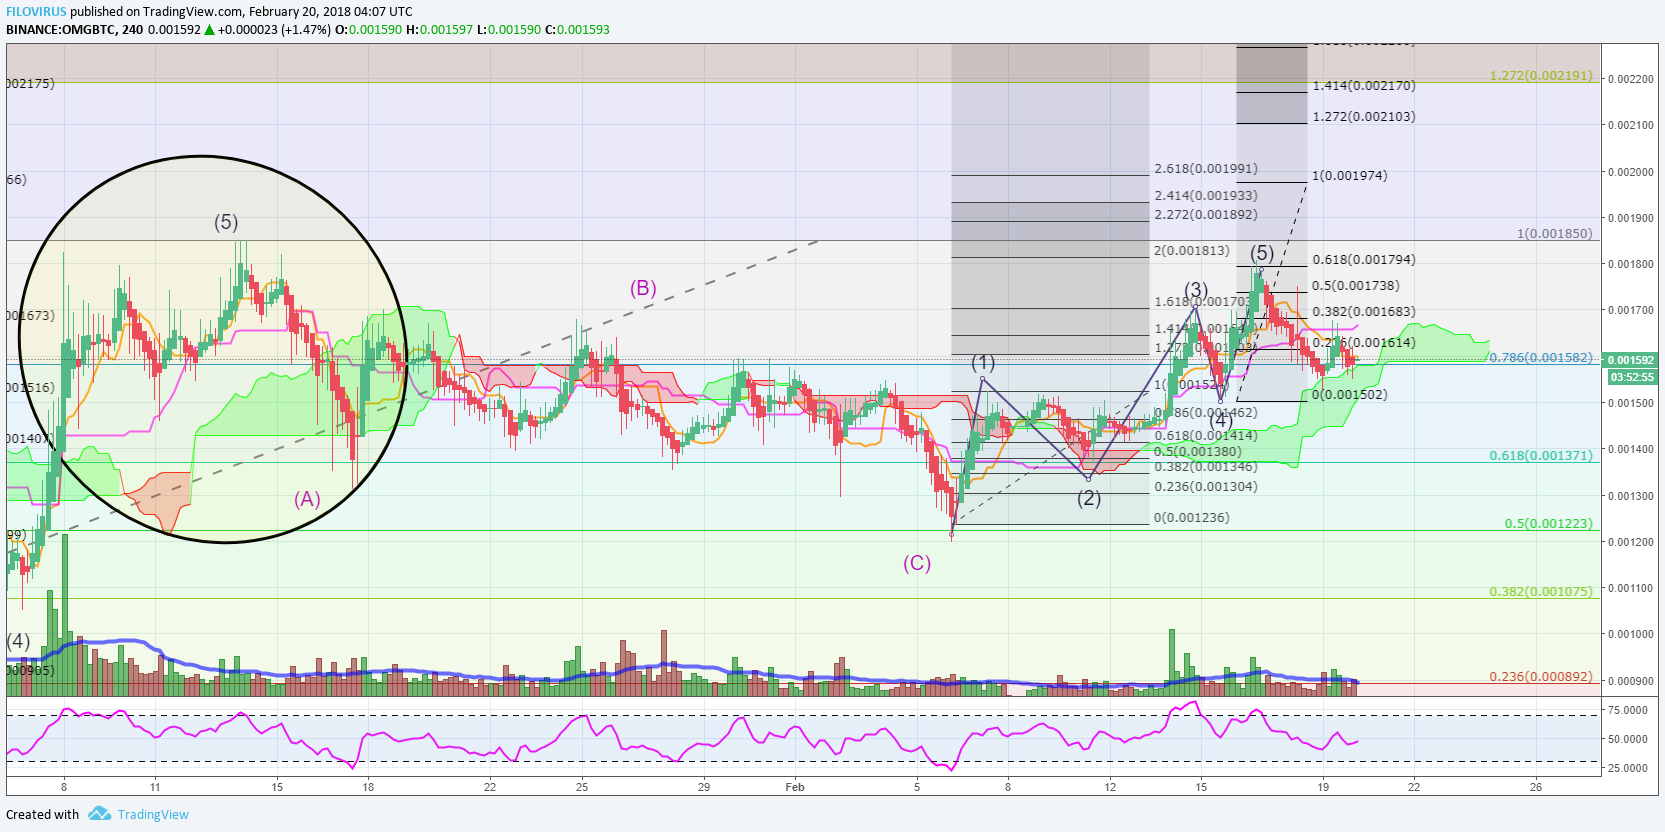Click the TradingView cloud logo icon
1665x832 pixels.
99,814
